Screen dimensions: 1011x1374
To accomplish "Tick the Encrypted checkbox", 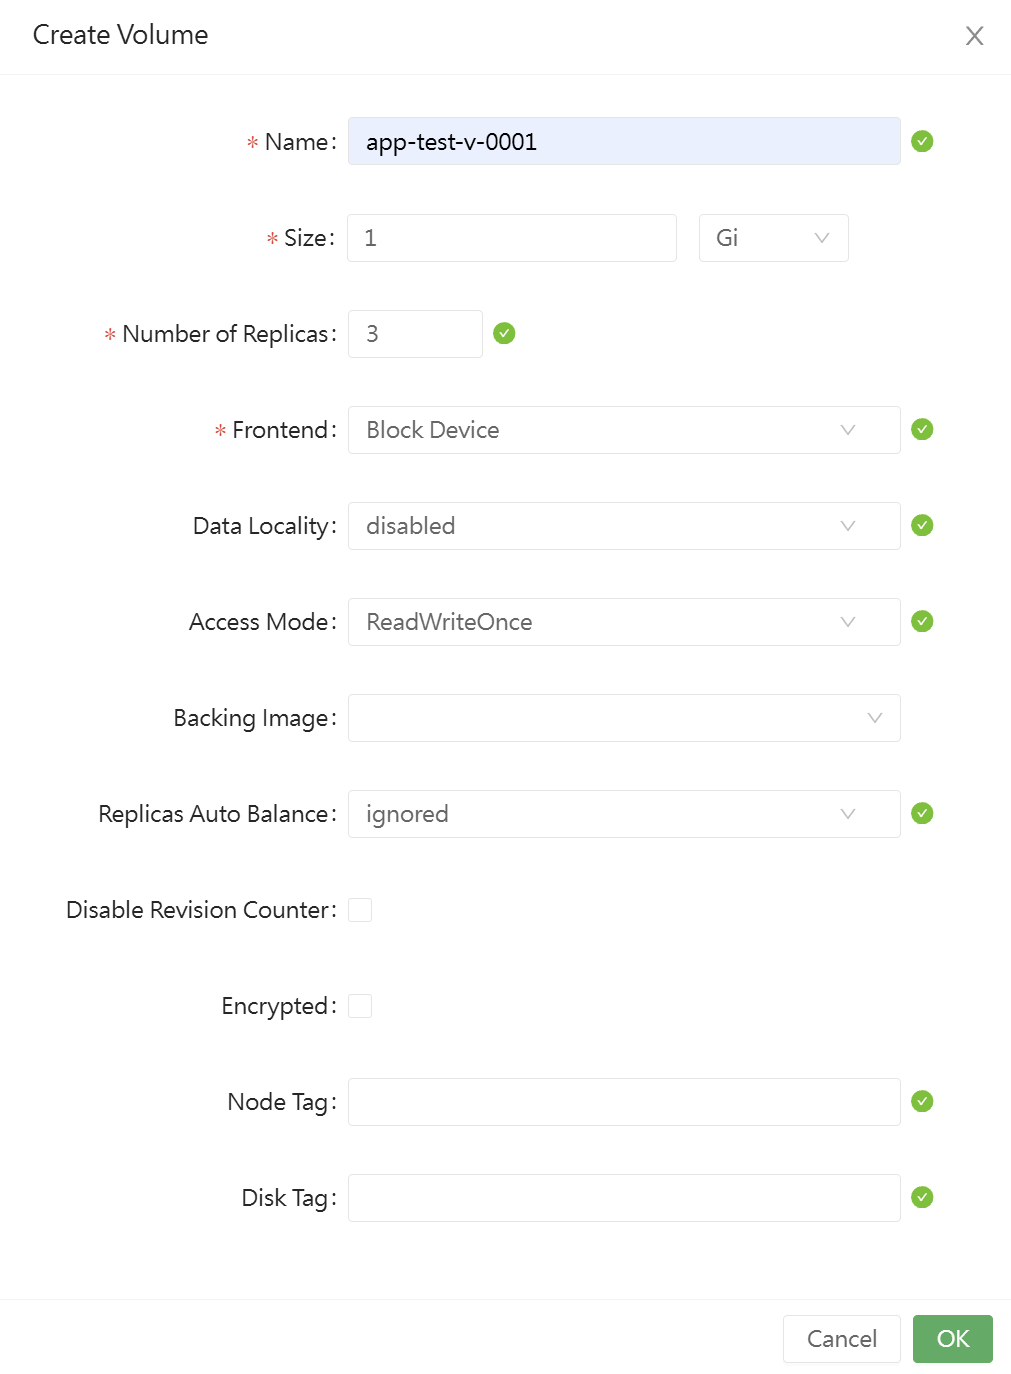I will point(360,1006).
